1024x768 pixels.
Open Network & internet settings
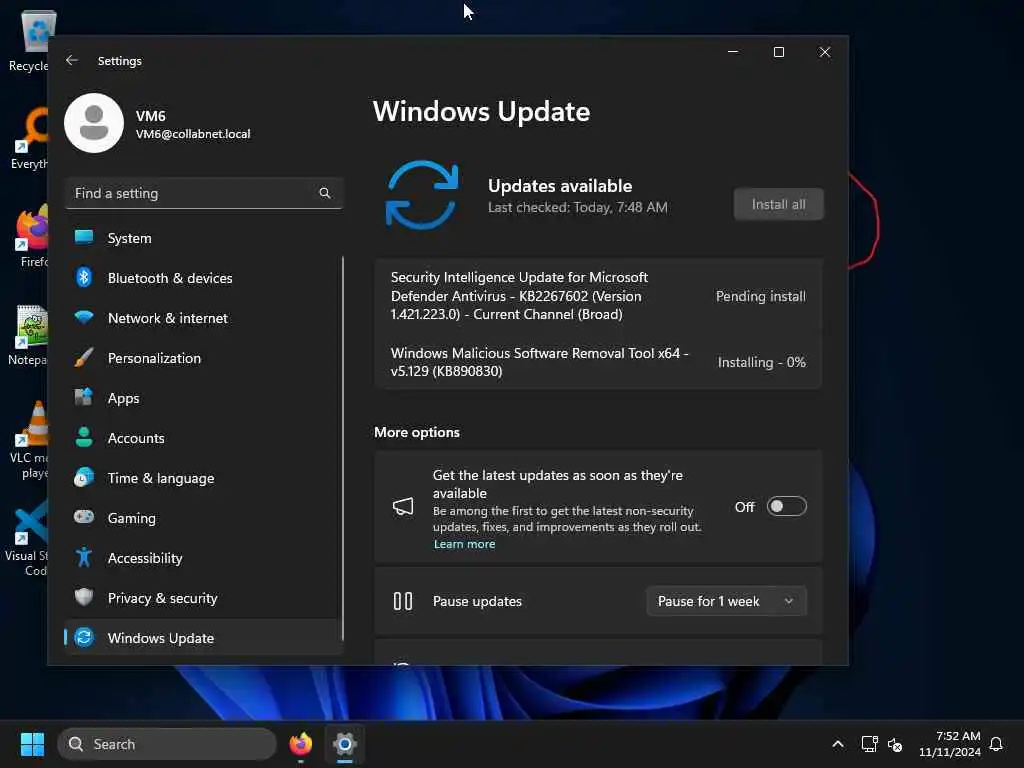click(204, 318)
